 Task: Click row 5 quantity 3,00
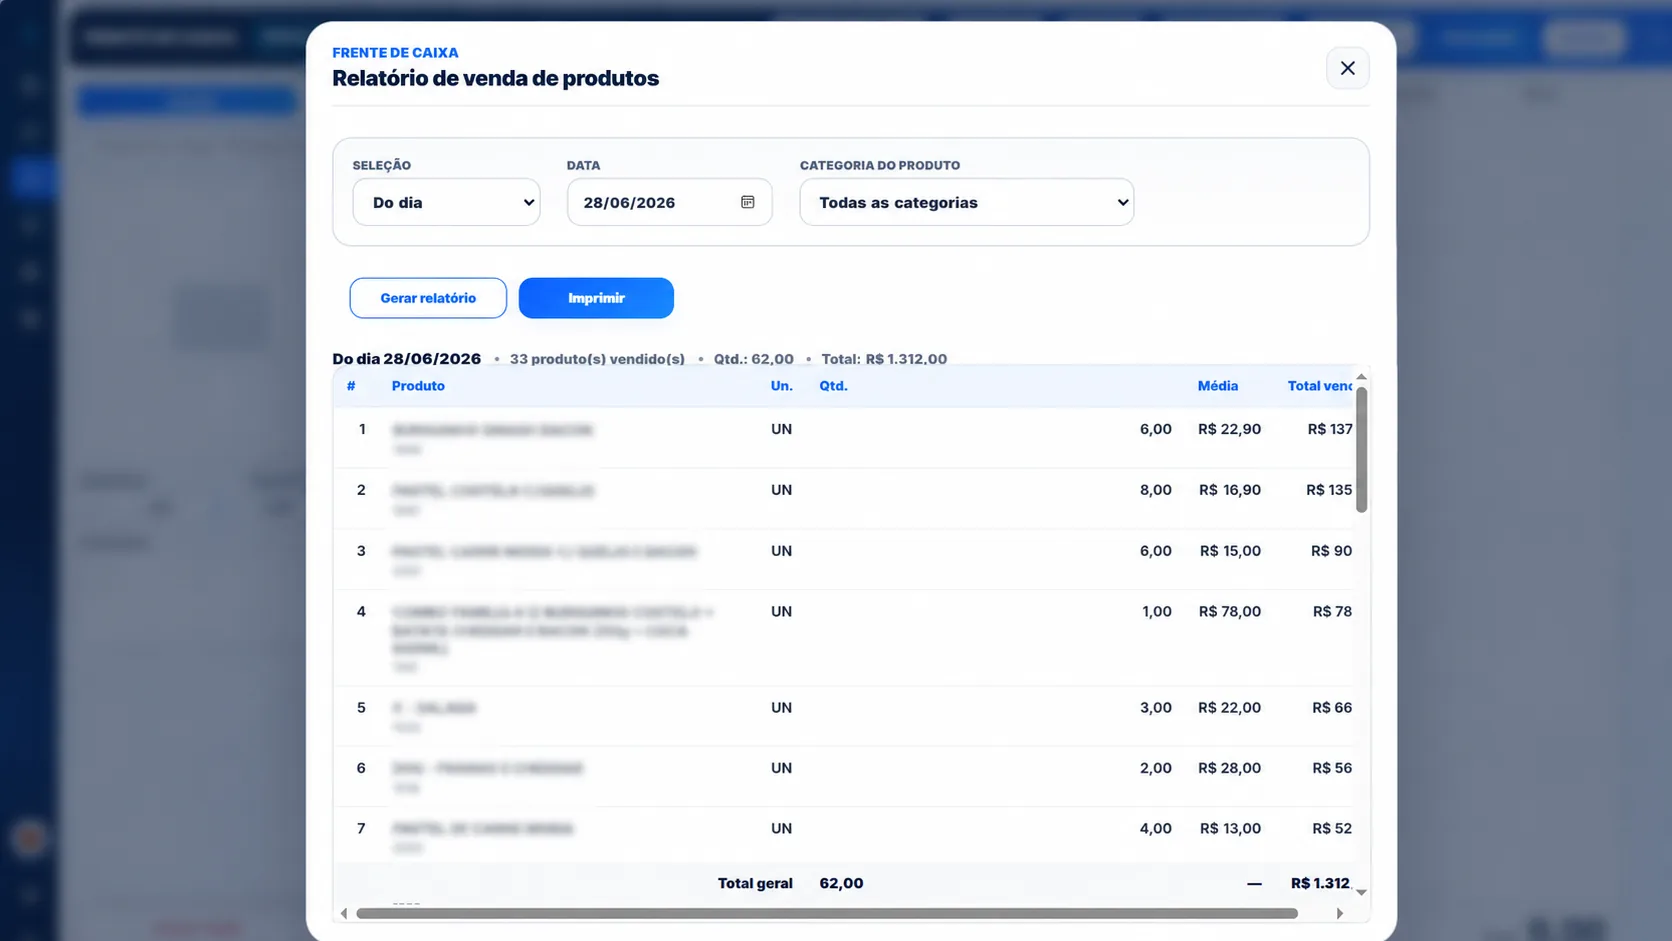click(1155, 708)
